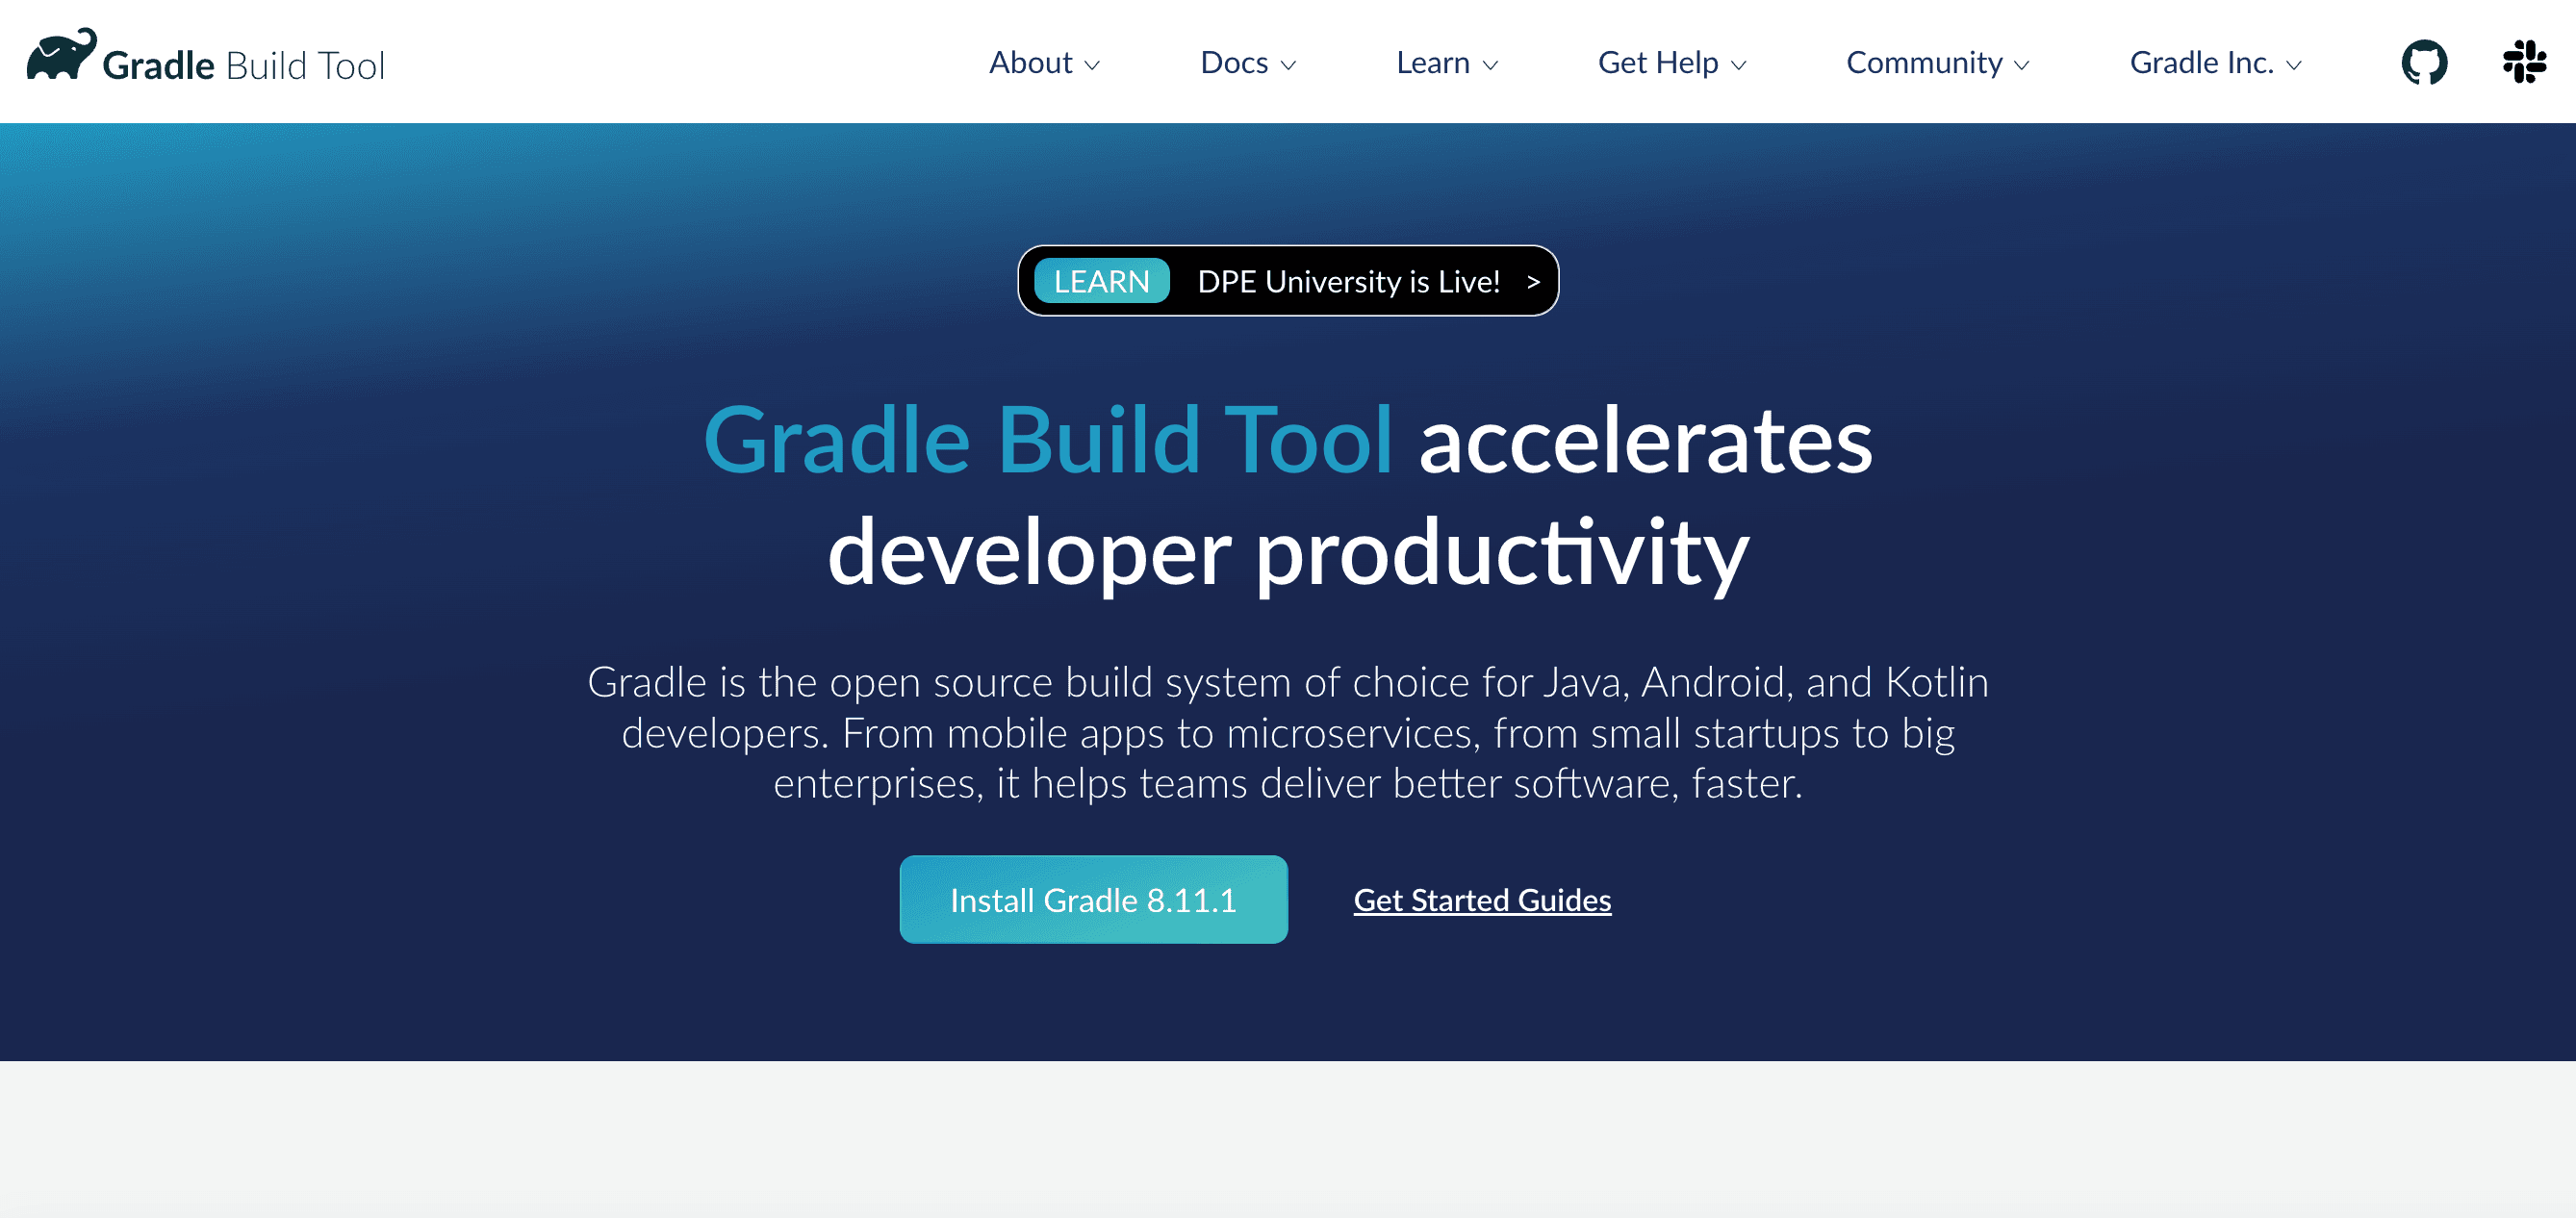Expand the Get Help dropdown menu
This screenshot has height=1218, width=2576.
click(x=1671, y=63)
